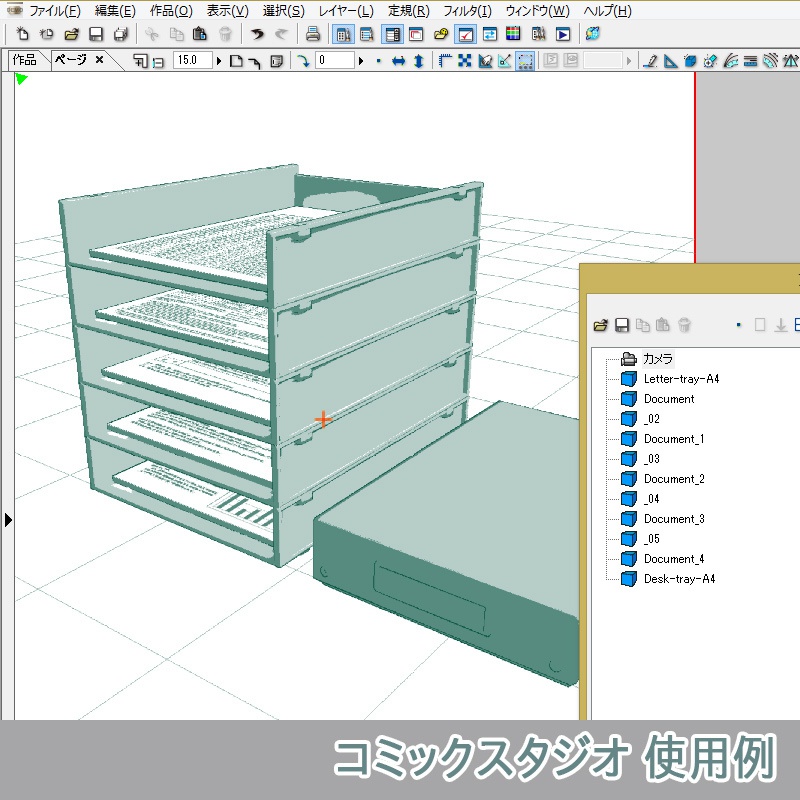Click the delete trash icon in the 3D panel
The image size is (800, 800).
(x=683, y=324)
